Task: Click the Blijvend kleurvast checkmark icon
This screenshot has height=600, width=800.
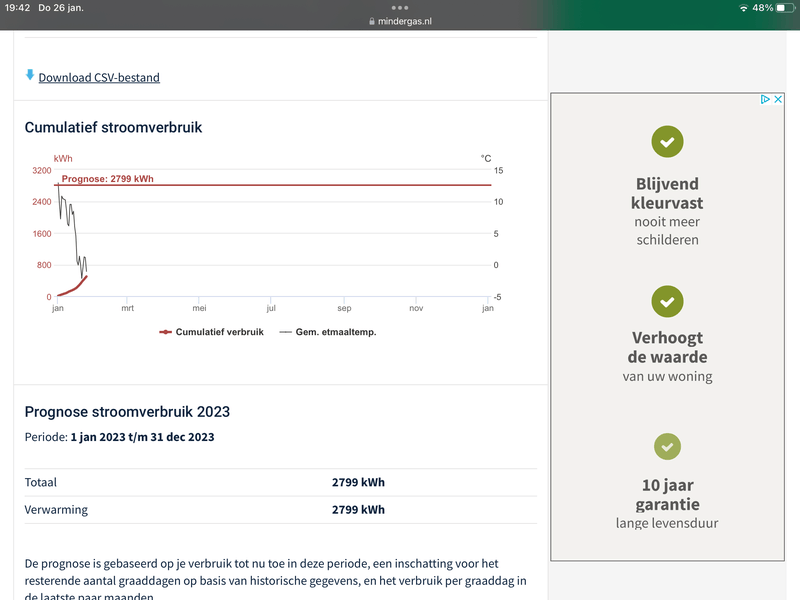Action: (667, 142)
